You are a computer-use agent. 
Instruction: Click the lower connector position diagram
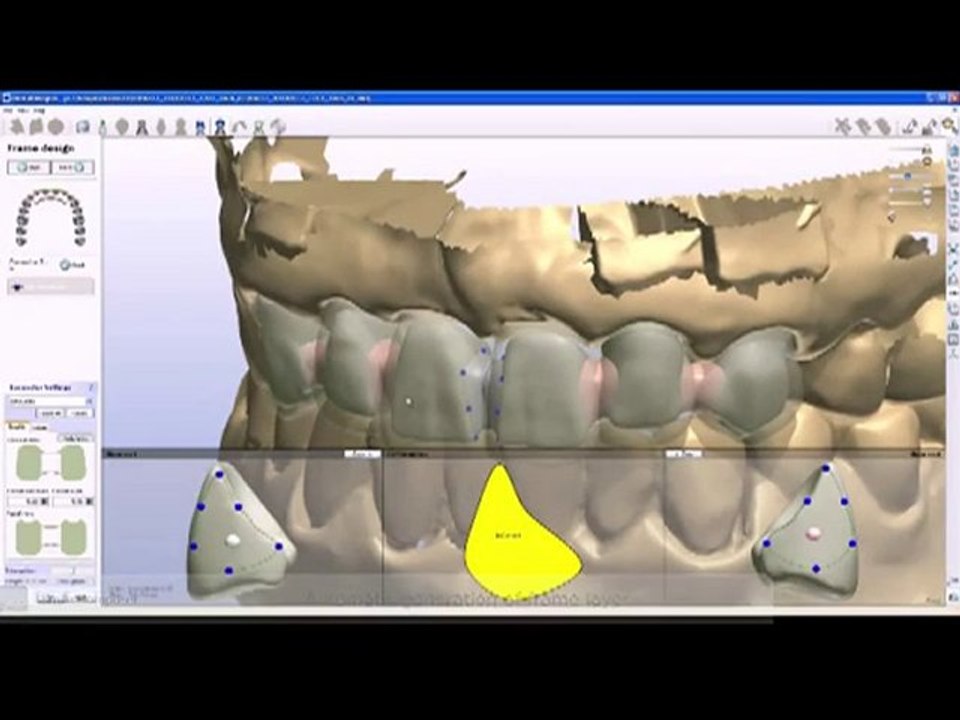[x=51, y=538]
